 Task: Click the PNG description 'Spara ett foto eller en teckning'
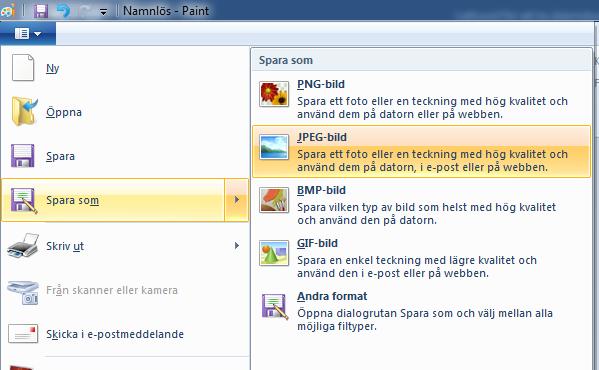coord(432,108)
